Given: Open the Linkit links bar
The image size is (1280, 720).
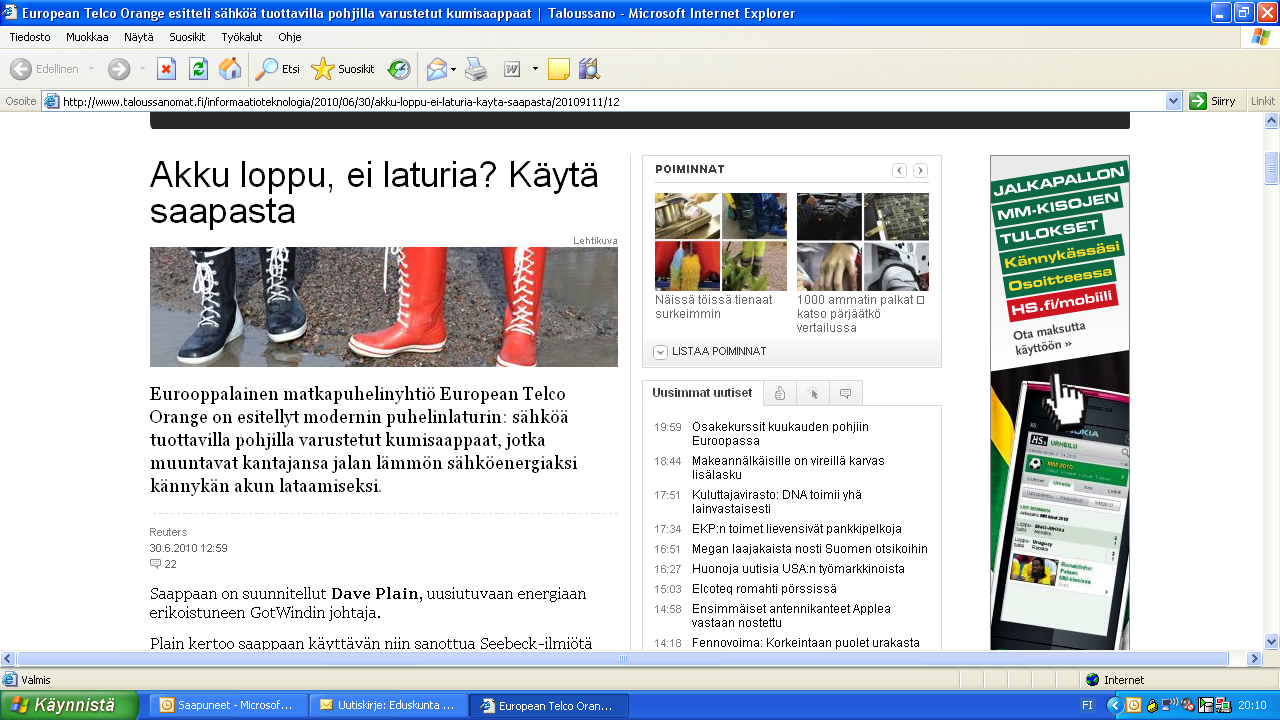Looking at the screenshot, I should pos(1263,101).
